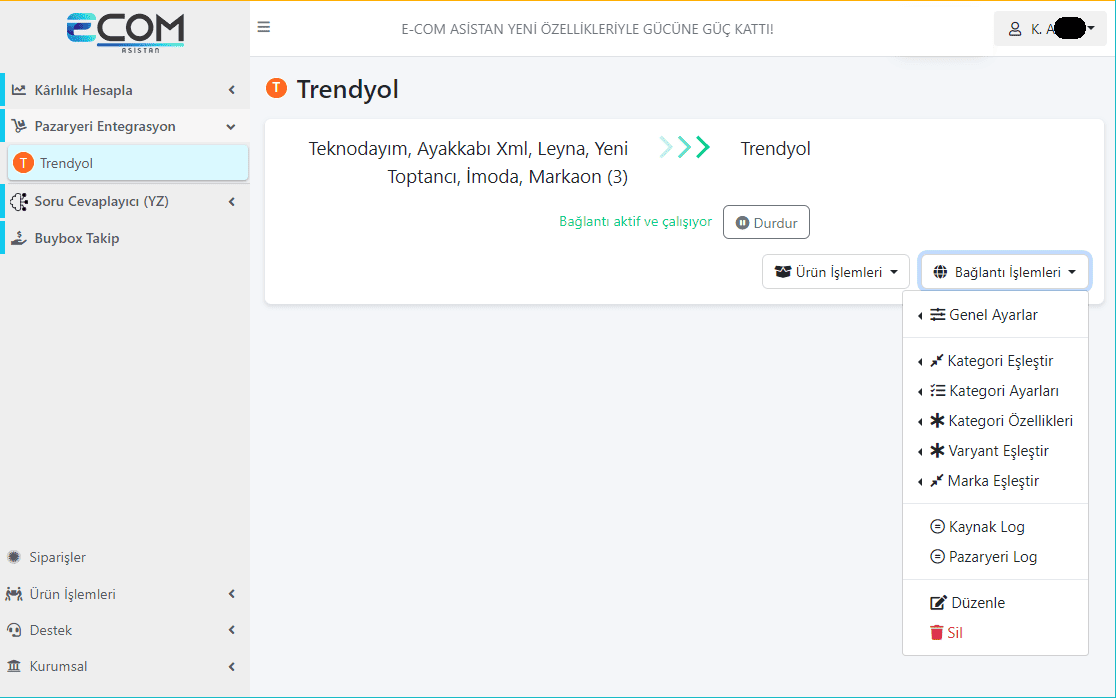1116x698 pixels.
Task: Click the Buybox Takip hand icon
Action: click(19, 238)
